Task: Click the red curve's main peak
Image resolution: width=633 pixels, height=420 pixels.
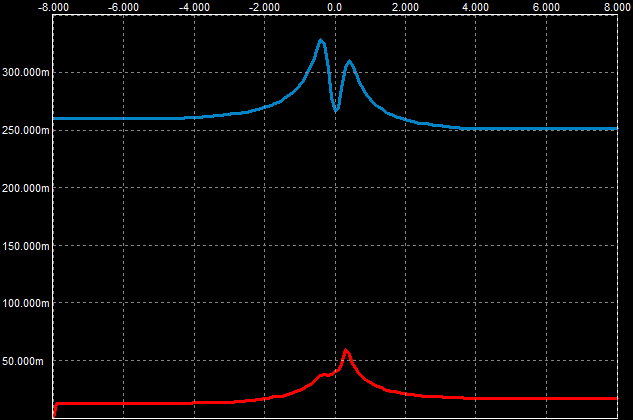Action: point(346,351)
